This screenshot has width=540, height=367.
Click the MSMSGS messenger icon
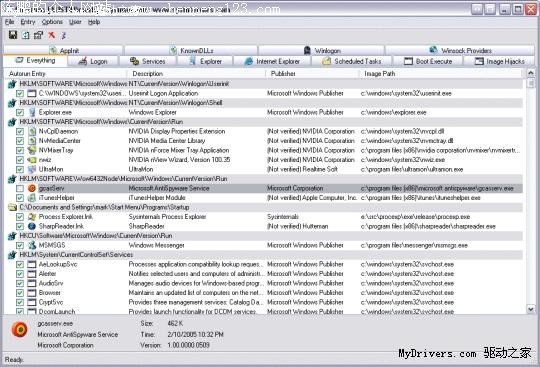[x=32, y=245]
